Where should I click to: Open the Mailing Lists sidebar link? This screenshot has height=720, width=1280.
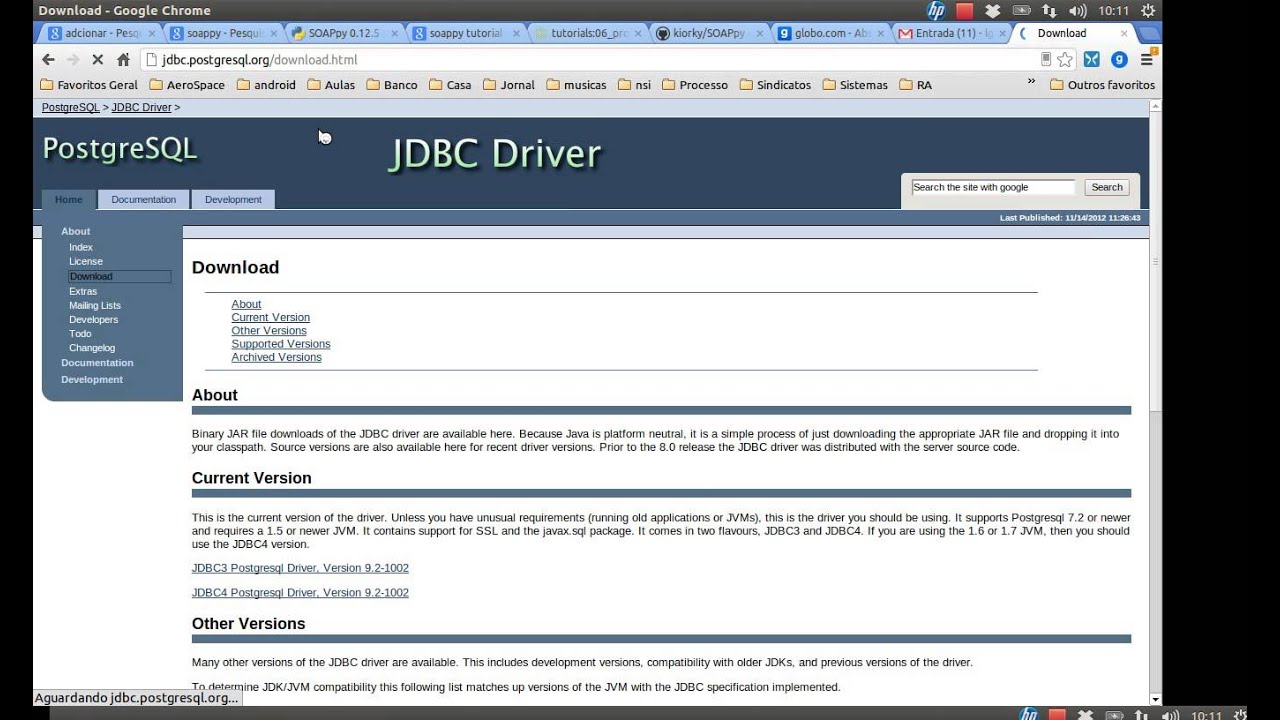point(95,305)
